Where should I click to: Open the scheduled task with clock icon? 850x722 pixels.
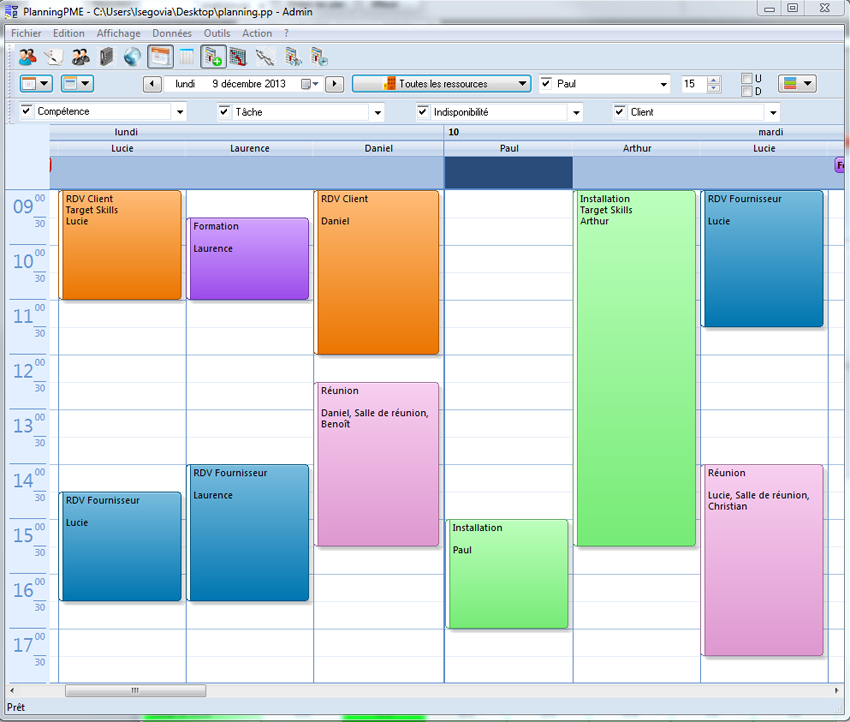point(320,57)
